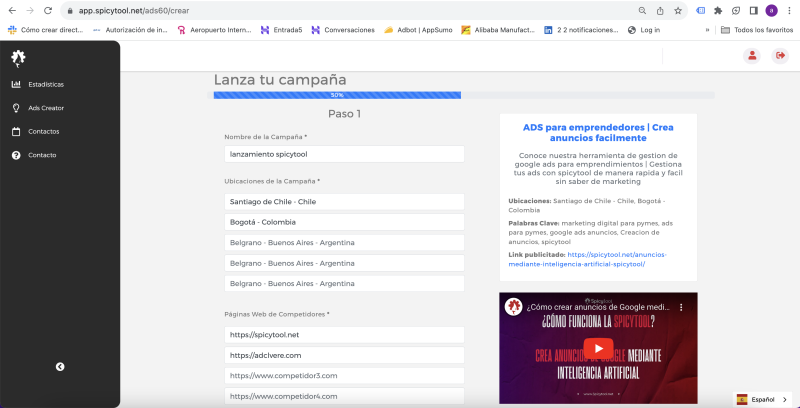Click the video title text

597,308
